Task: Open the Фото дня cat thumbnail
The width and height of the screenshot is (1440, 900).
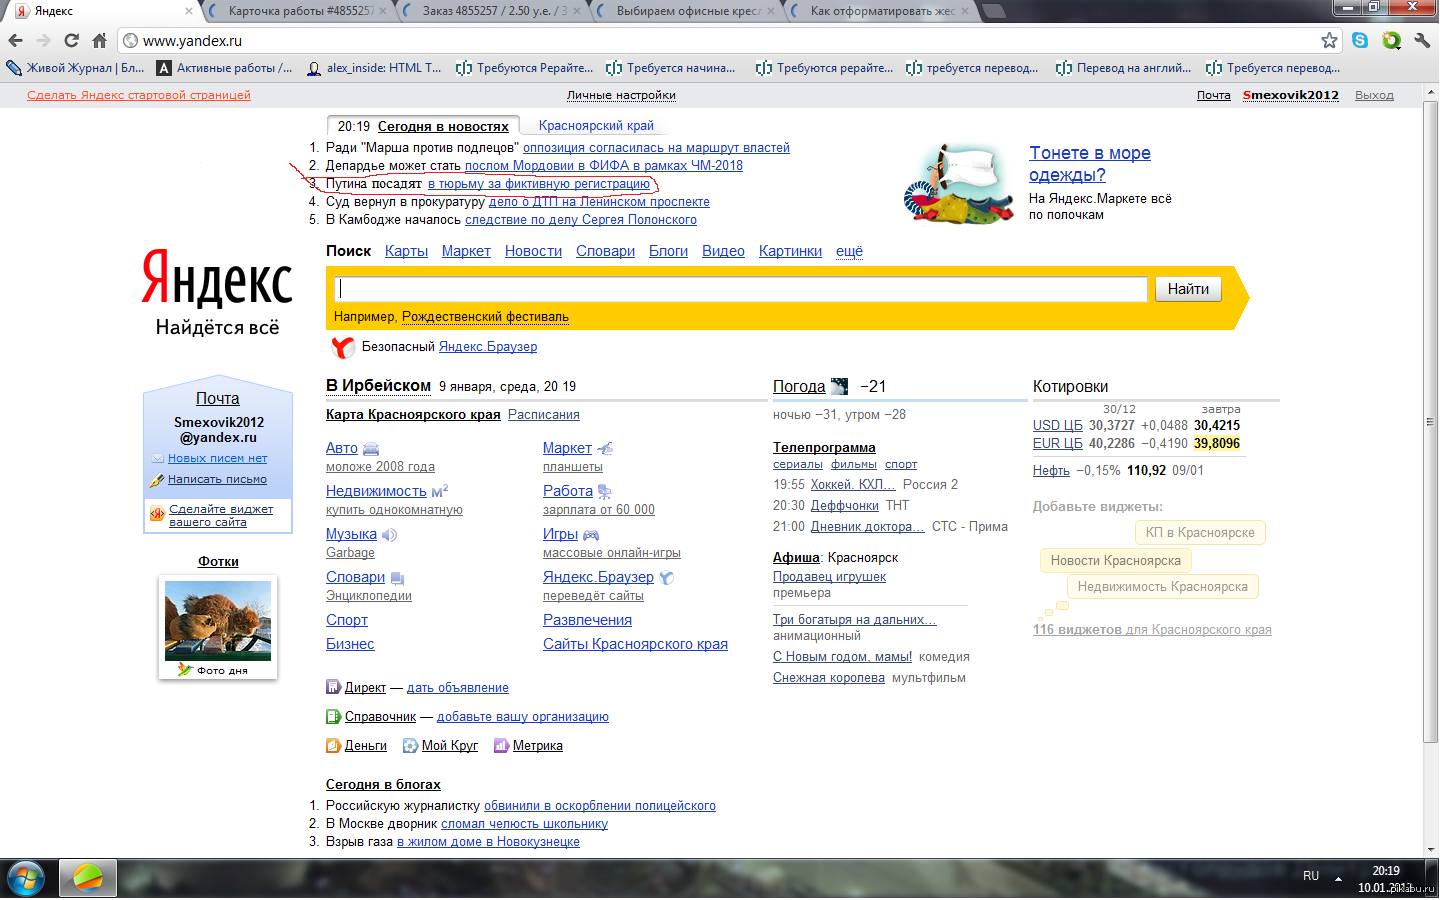Action: (218, 621)
